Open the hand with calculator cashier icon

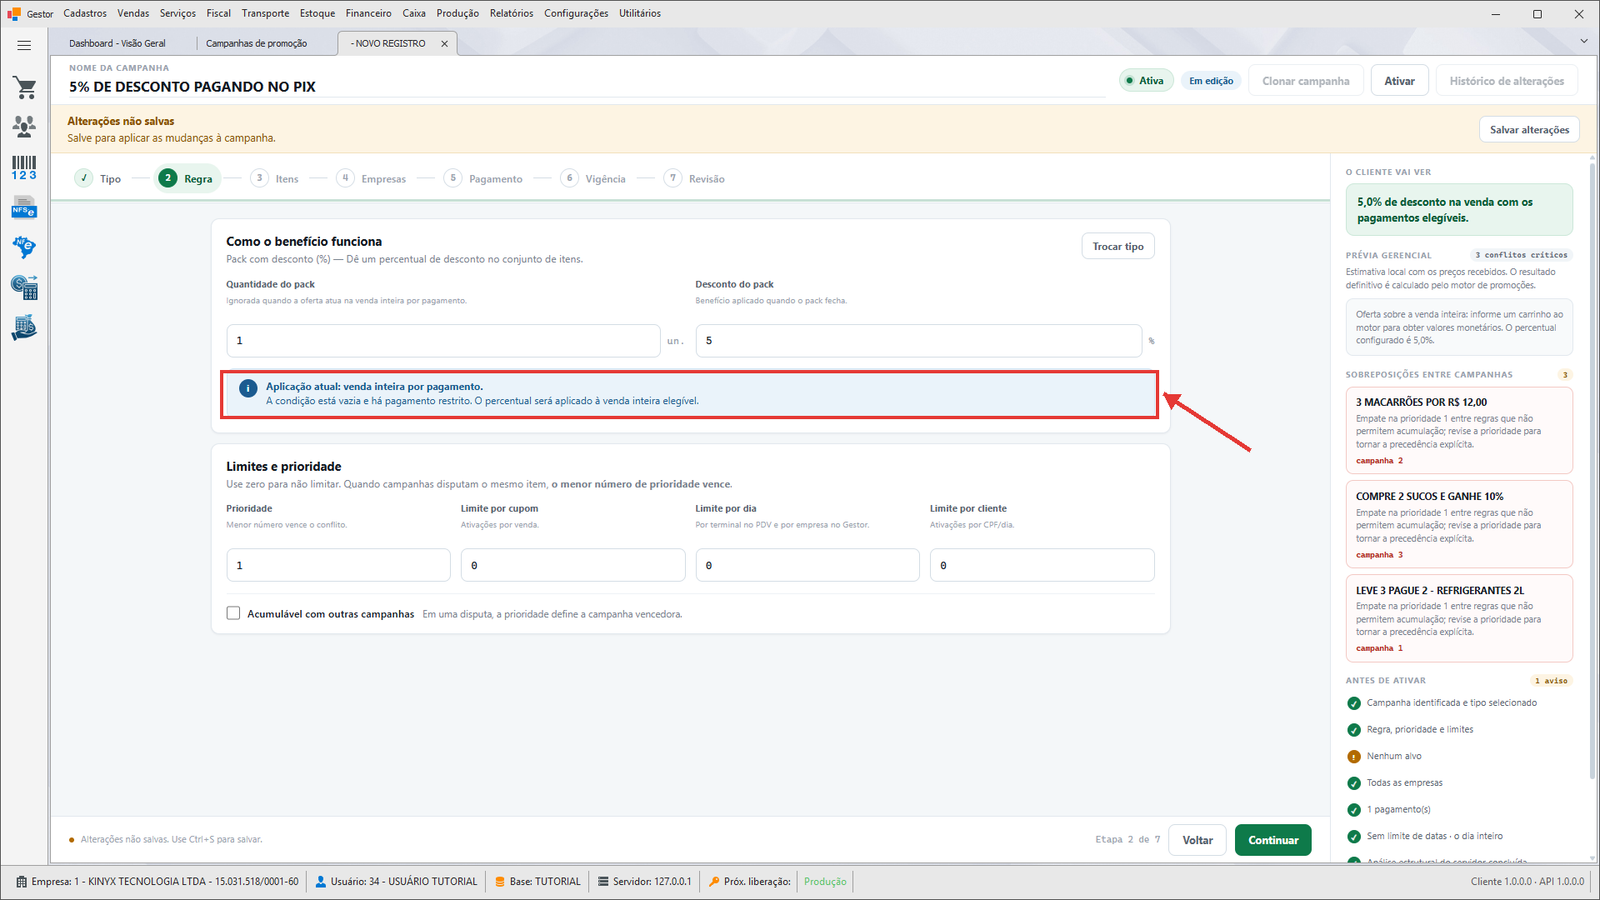click(24, 328)
